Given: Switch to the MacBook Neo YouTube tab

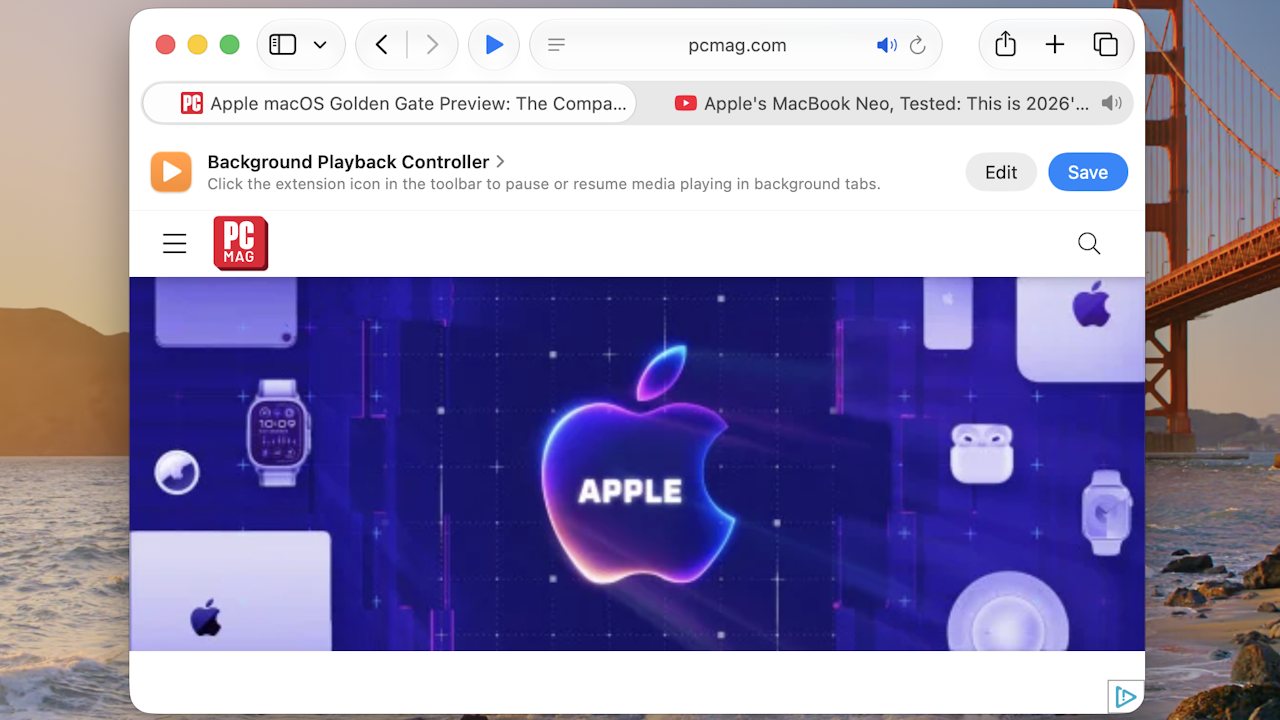Looking at the screenshot, I should (884, 103).
